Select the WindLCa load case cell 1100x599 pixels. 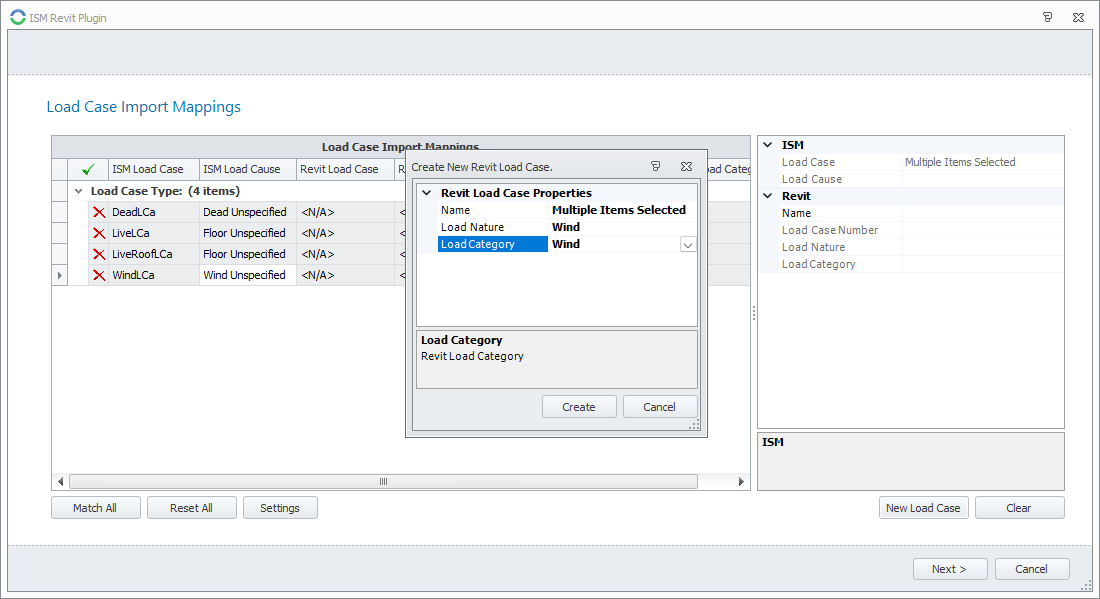click(154, 275)
